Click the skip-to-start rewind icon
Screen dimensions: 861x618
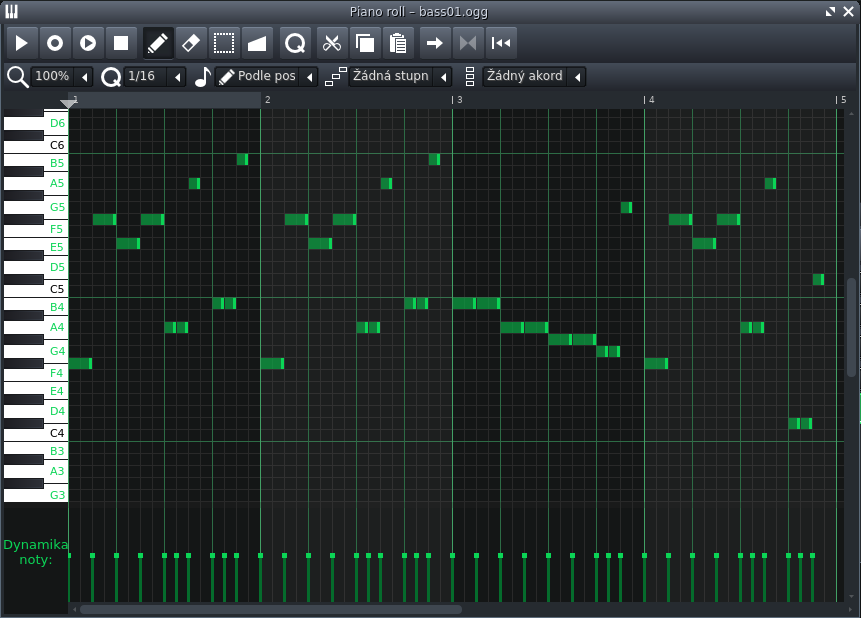[x=501, y=43]
